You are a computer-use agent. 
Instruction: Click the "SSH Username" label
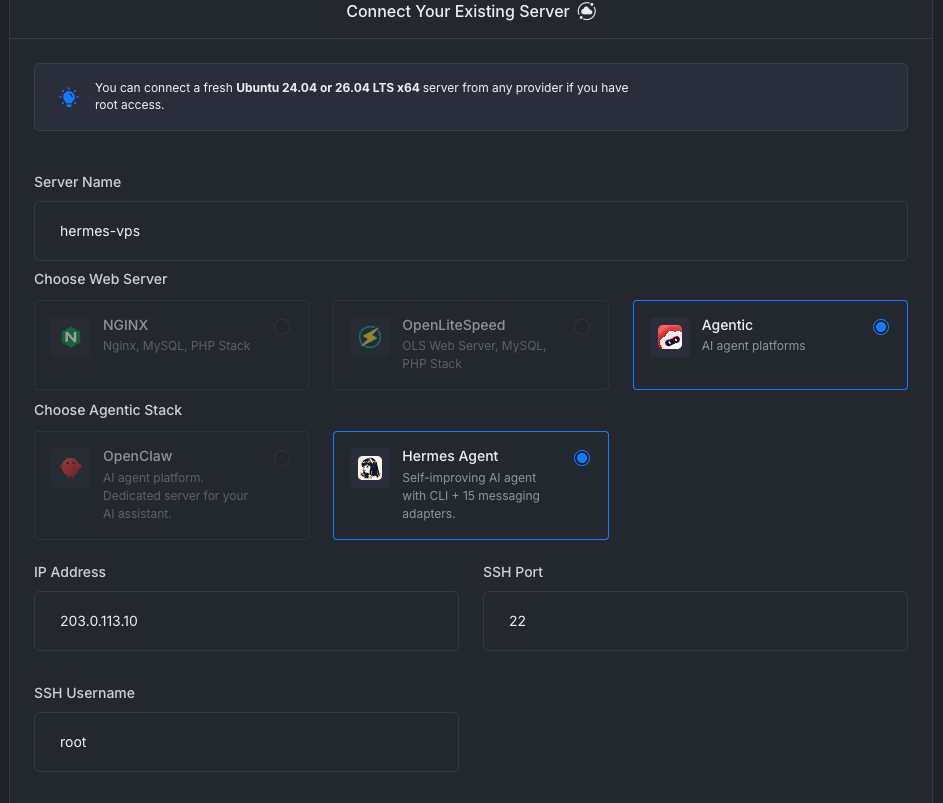pyautogui.click(x=84, y=693)
